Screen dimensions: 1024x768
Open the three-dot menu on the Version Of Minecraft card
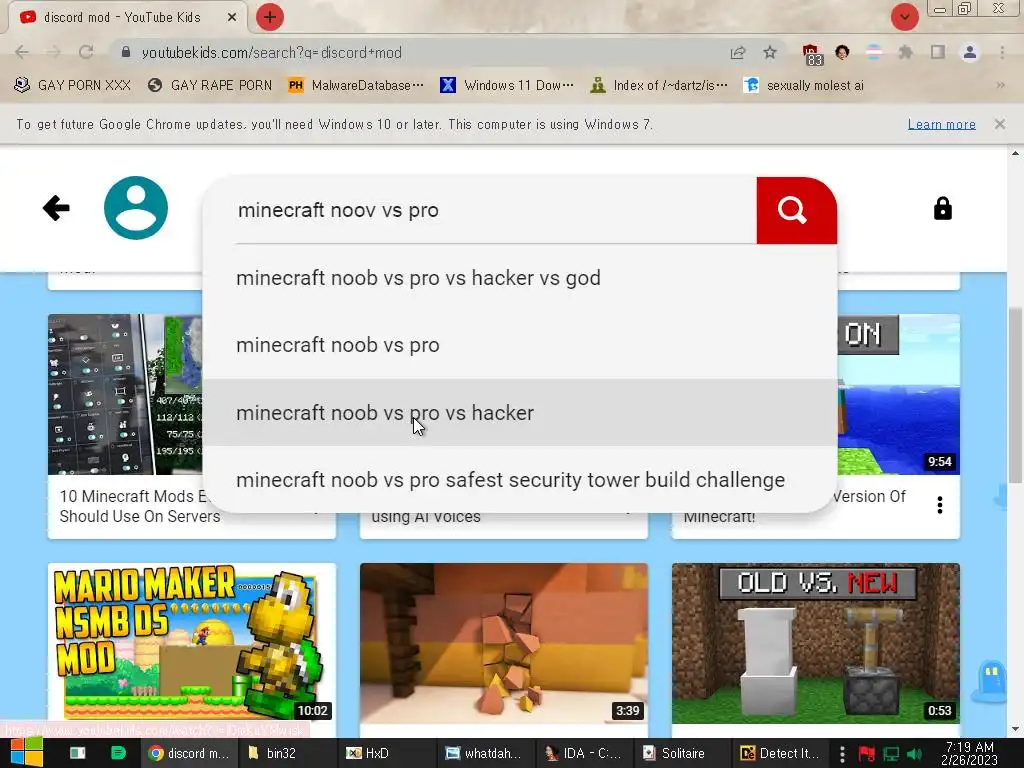coord(940,505)
